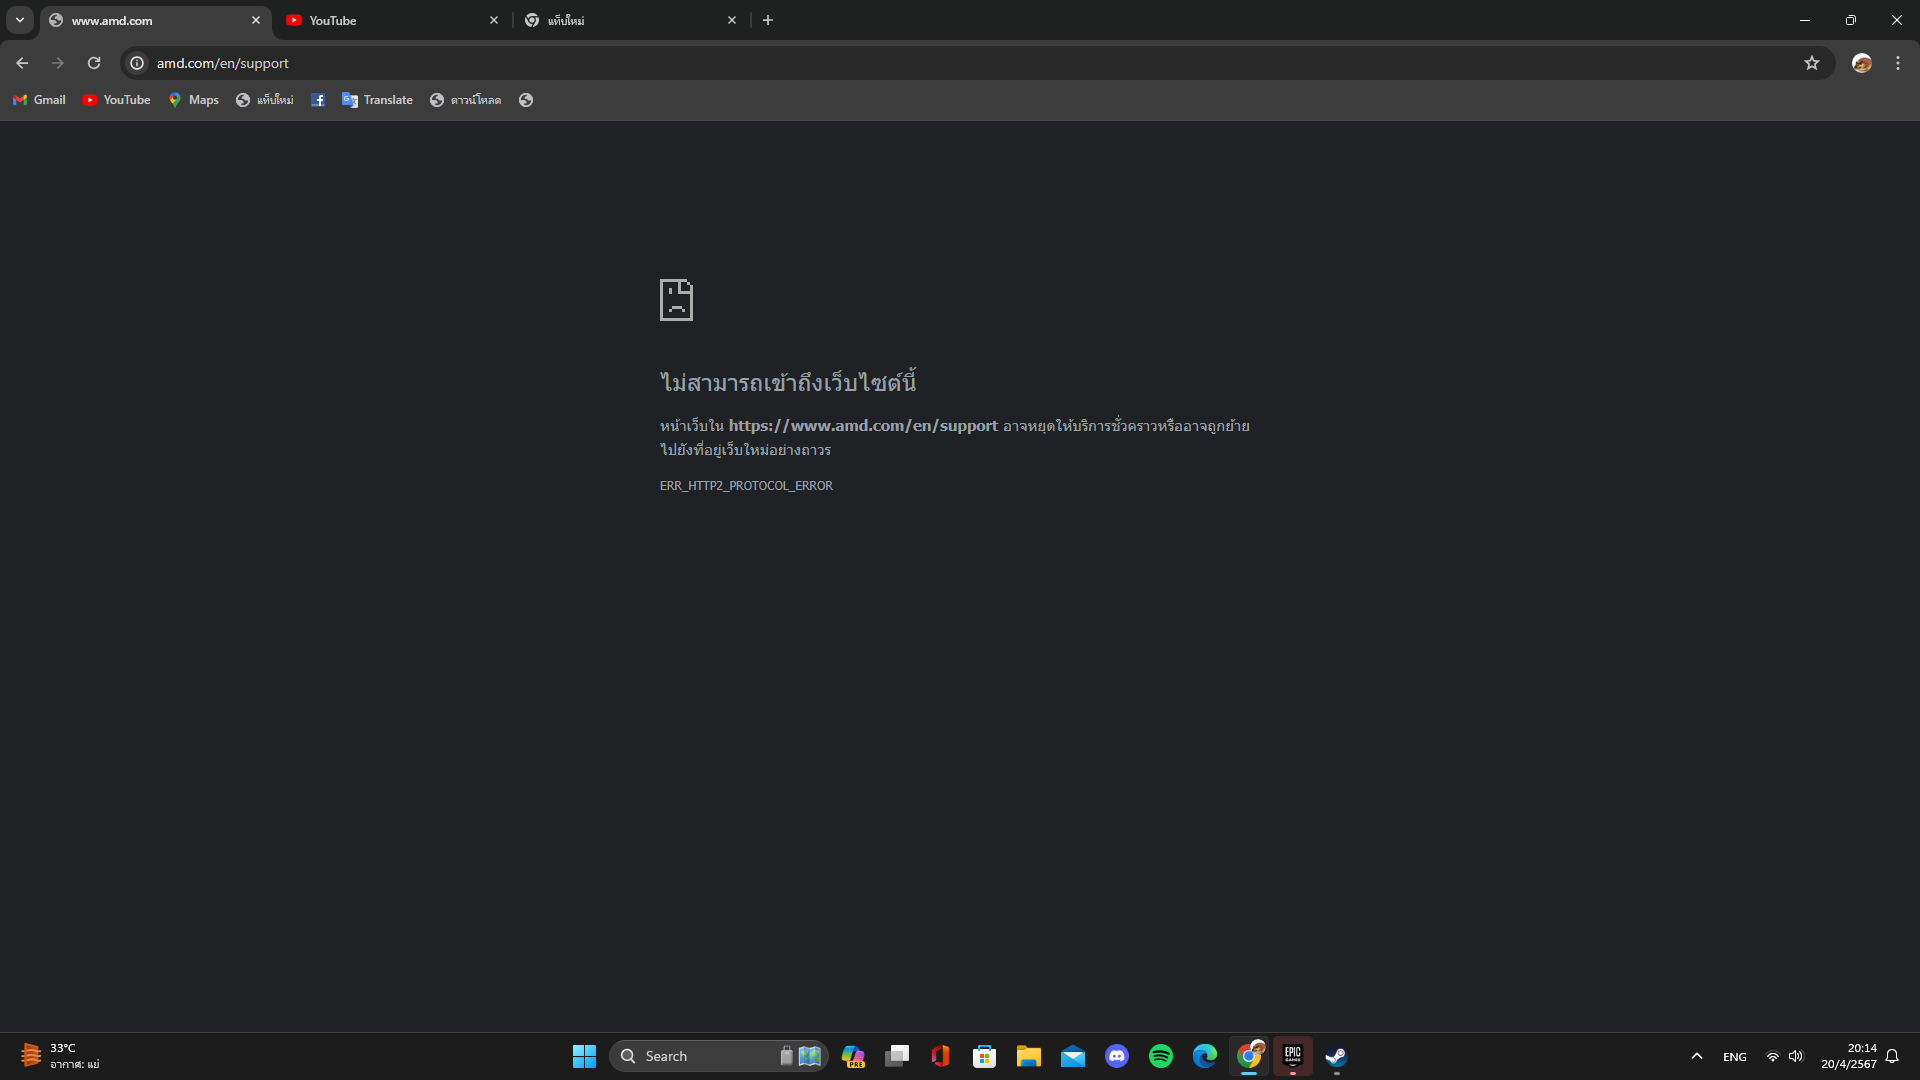Close the YouTube tab
This screenshot has width=1920, height=1080.
coord(494,20)
